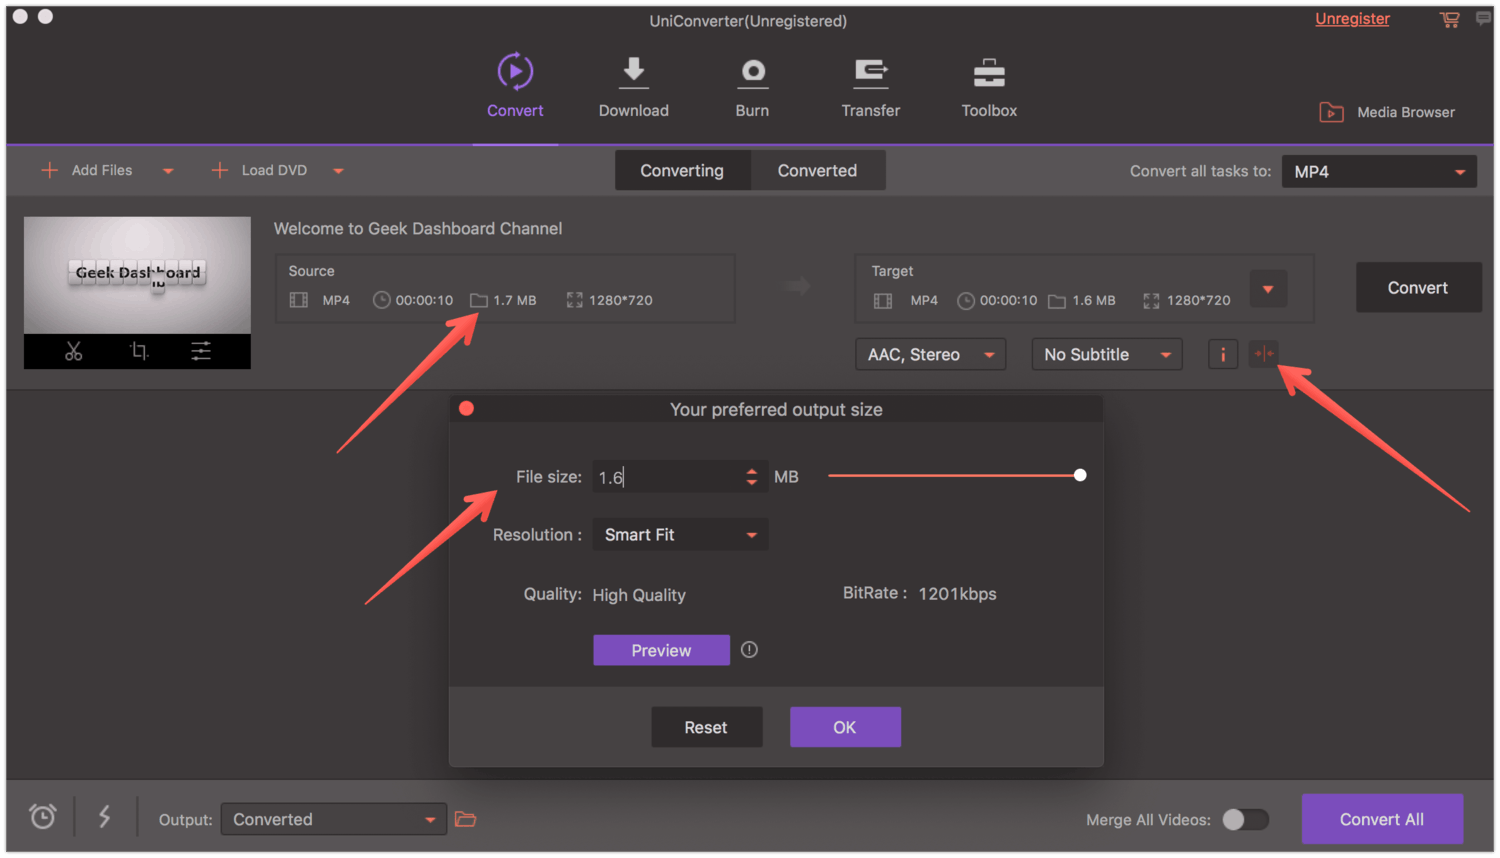Click the feedback speech bubble icon top right
Viewport: 1500px width, 858px height.
pos(1483,17)
